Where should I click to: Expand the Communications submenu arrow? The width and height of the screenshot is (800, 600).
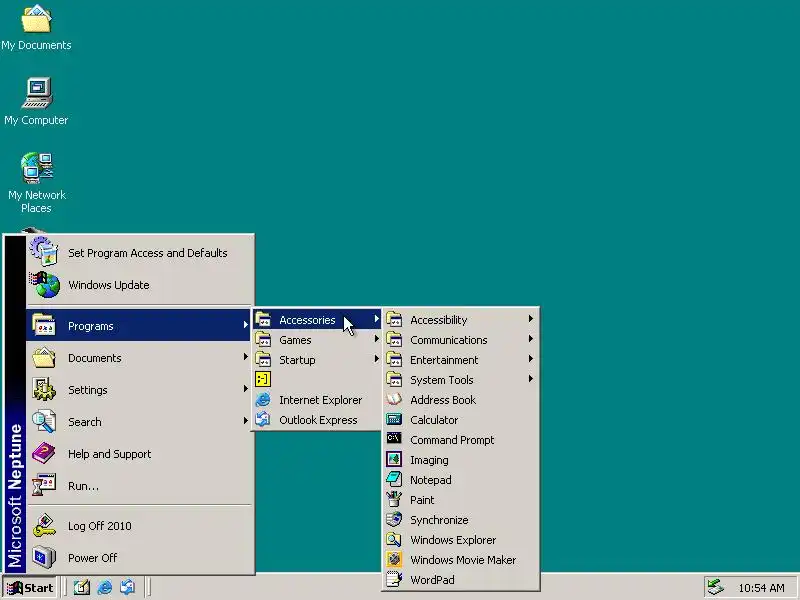click(x=531, y=339)
